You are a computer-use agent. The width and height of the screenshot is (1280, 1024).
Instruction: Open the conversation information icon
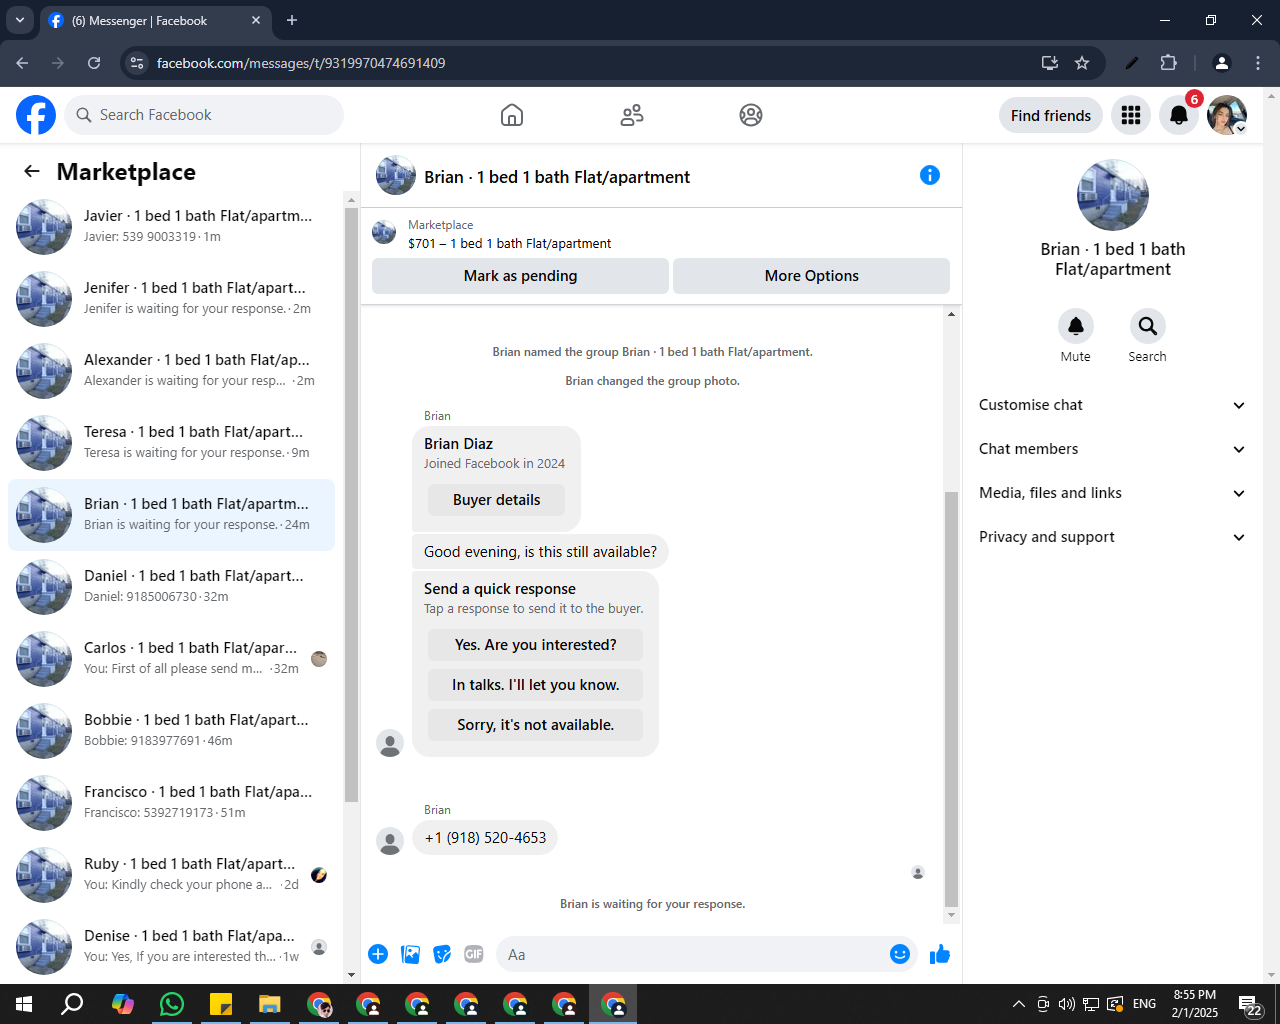pyautogui.click(x=930, y=175)
